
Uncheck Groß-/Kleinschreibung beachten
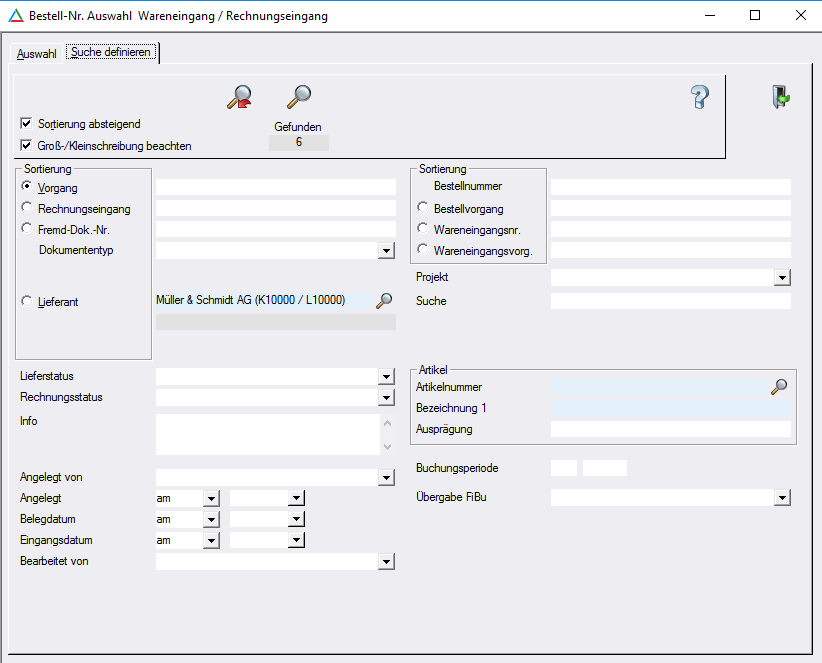pyautogui.click(x=26, y=145)
